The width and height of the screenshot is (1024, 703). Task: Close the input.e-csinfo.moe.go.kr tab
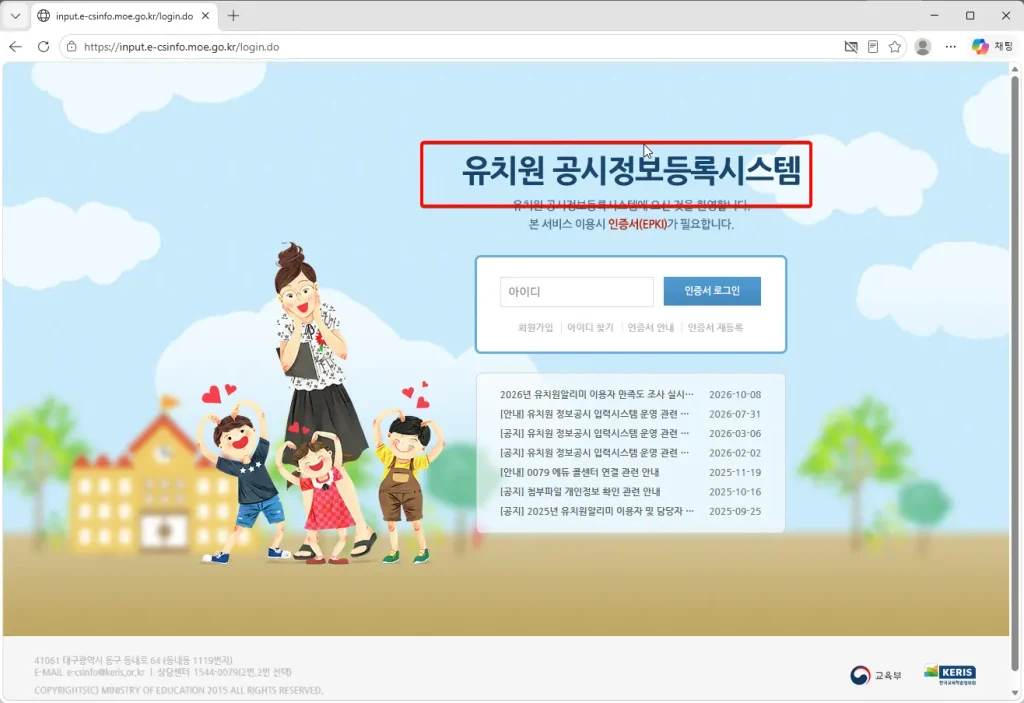[x=205, y=16]
